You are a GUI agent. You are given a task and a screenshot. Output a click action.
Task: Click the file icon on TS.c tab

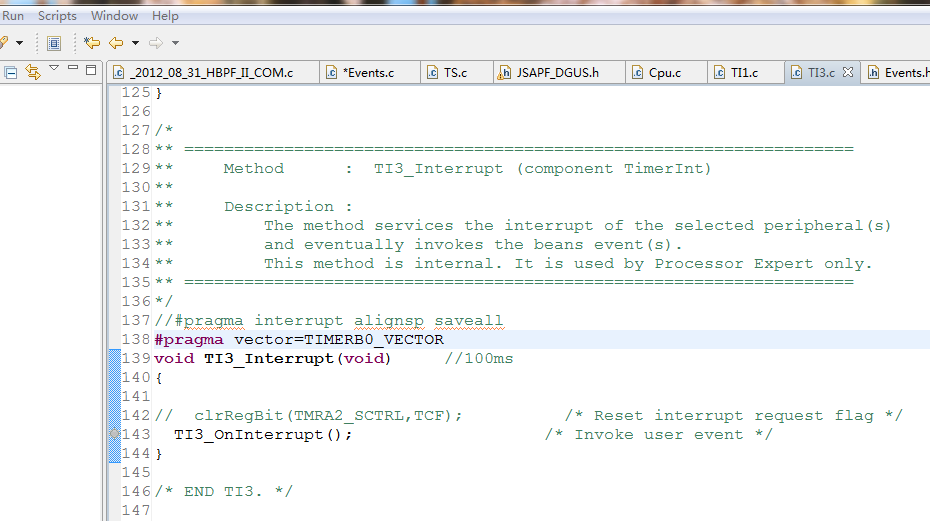pos(433,72)
